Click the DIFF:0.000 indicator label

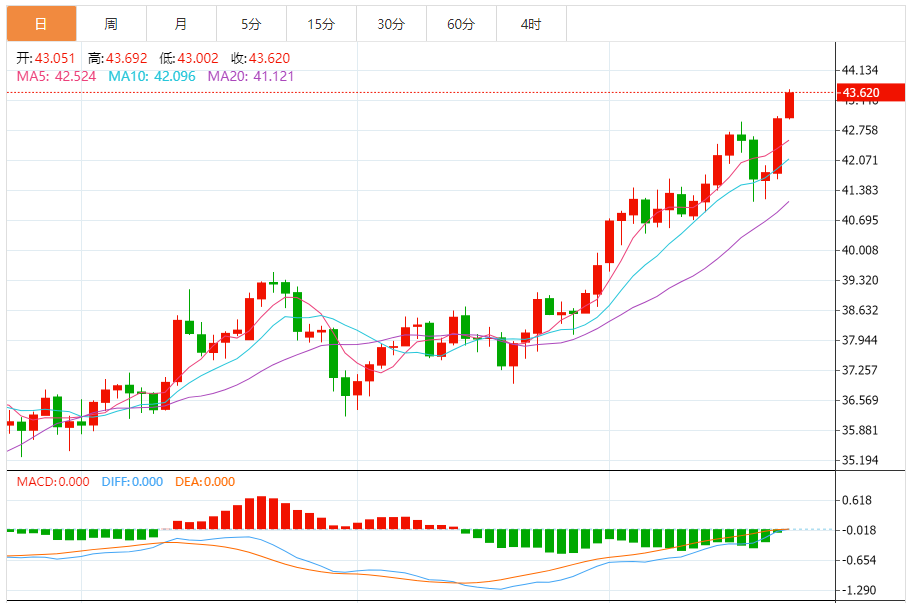click(x=132, y=482)
